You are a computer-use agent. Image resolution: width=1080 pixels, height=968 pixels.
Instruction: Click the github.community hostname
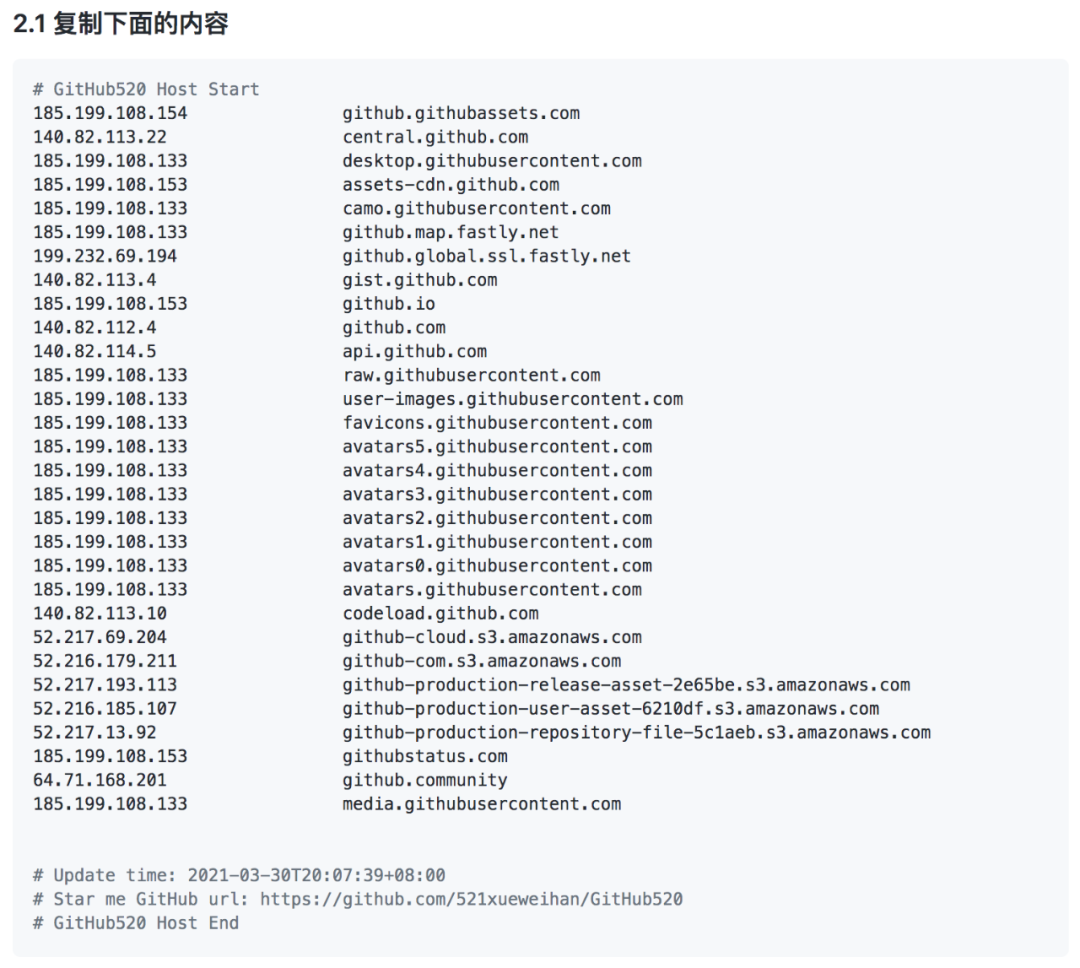(425, 780)
